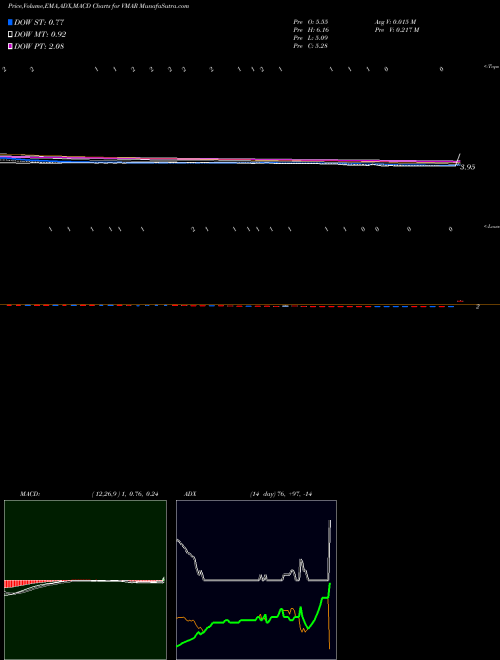Screen dimensions: 500x660
Task: Click the MACD panel title
Action: pyautogui.click(x=30, y=494)
